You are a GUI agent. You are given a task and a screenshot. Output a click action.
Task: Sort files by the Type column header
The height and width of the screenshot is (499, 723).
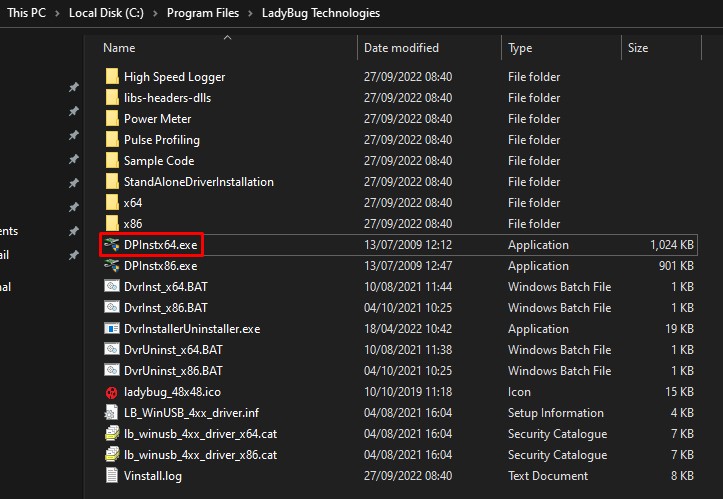click(x=520, y=48)
